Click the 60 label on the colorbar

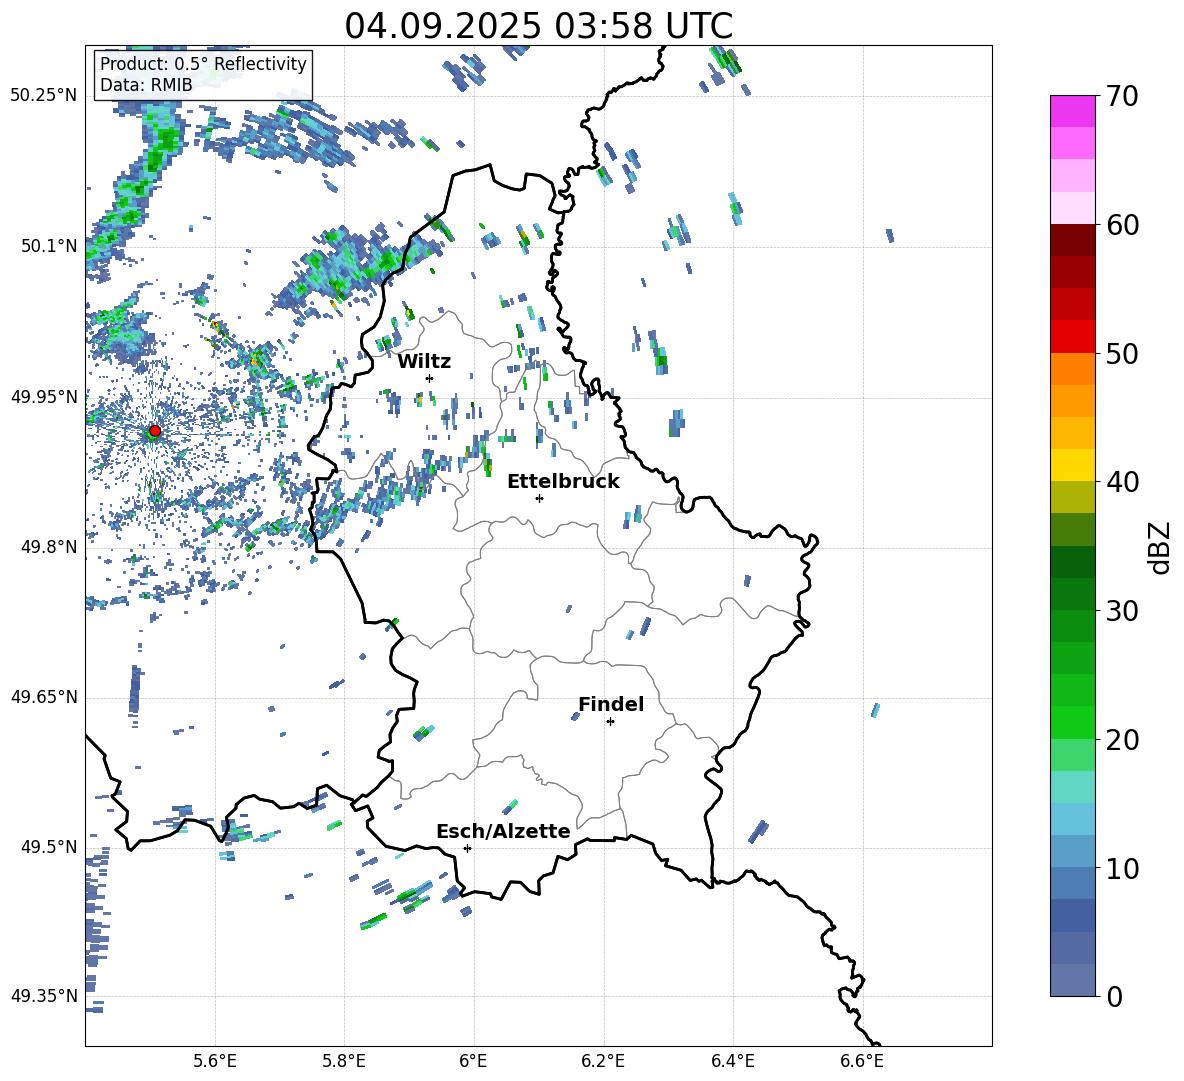[1122, 225]
